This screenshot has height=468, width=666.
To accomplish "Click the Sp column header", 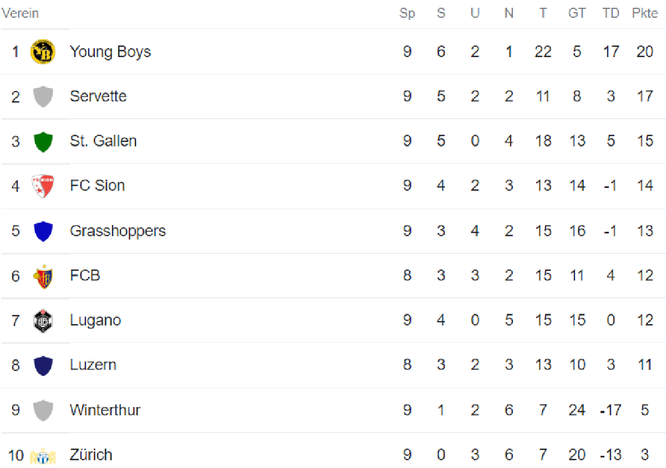I will (407, 13).
